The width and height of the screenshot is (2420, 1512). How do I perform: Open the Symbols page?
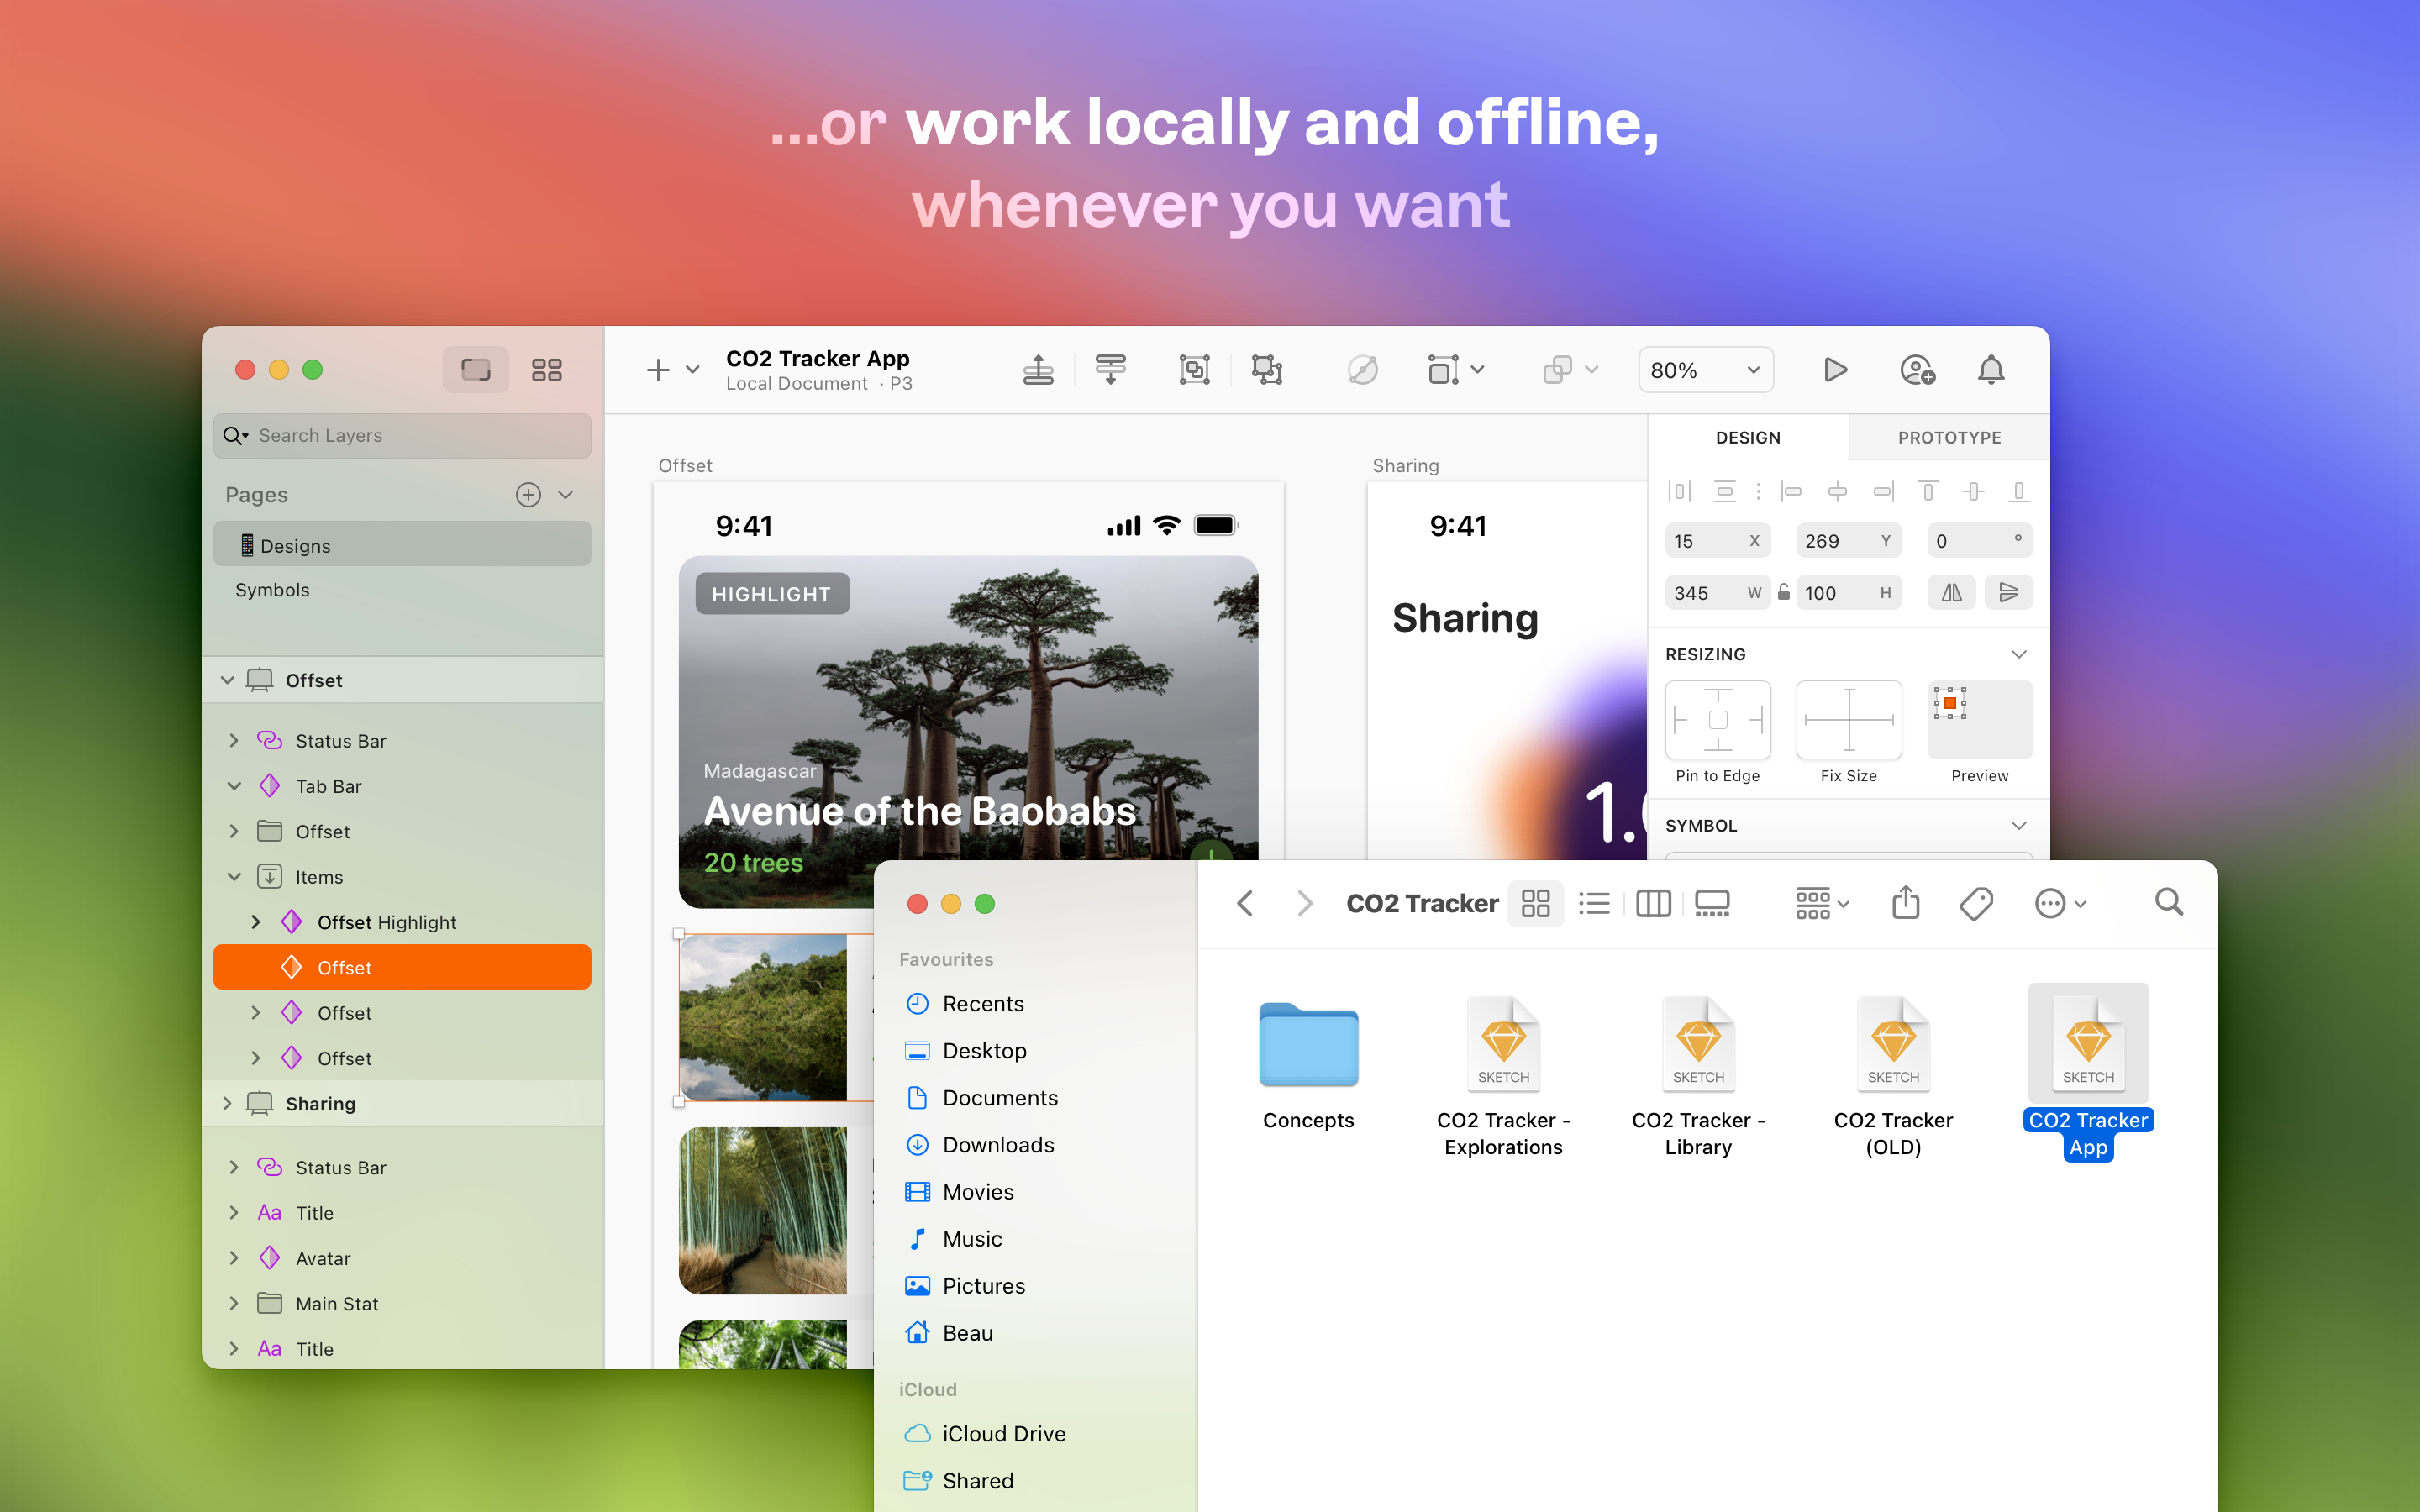coord(273,590)
